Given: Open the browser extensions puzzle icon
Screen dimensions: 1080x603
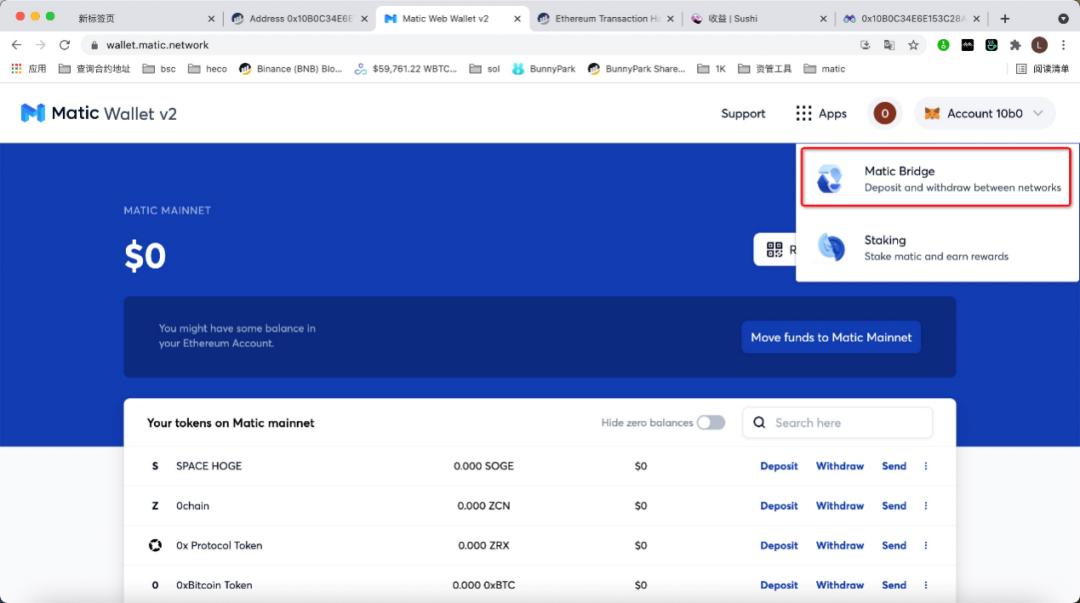Looking at the screenshot, I should click(x=1016, y=45).
